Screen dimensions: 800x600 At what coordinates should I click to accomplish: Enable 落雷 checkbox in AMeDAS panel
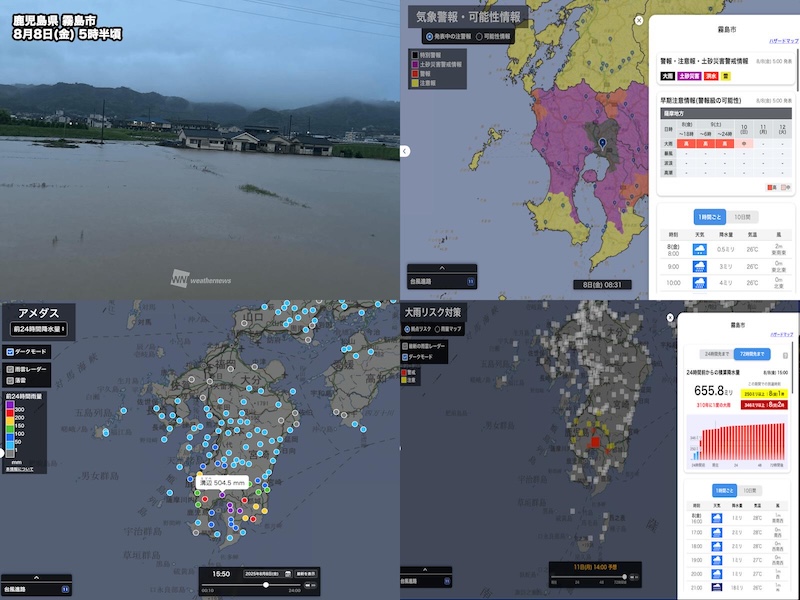click(x=10, y=380)
